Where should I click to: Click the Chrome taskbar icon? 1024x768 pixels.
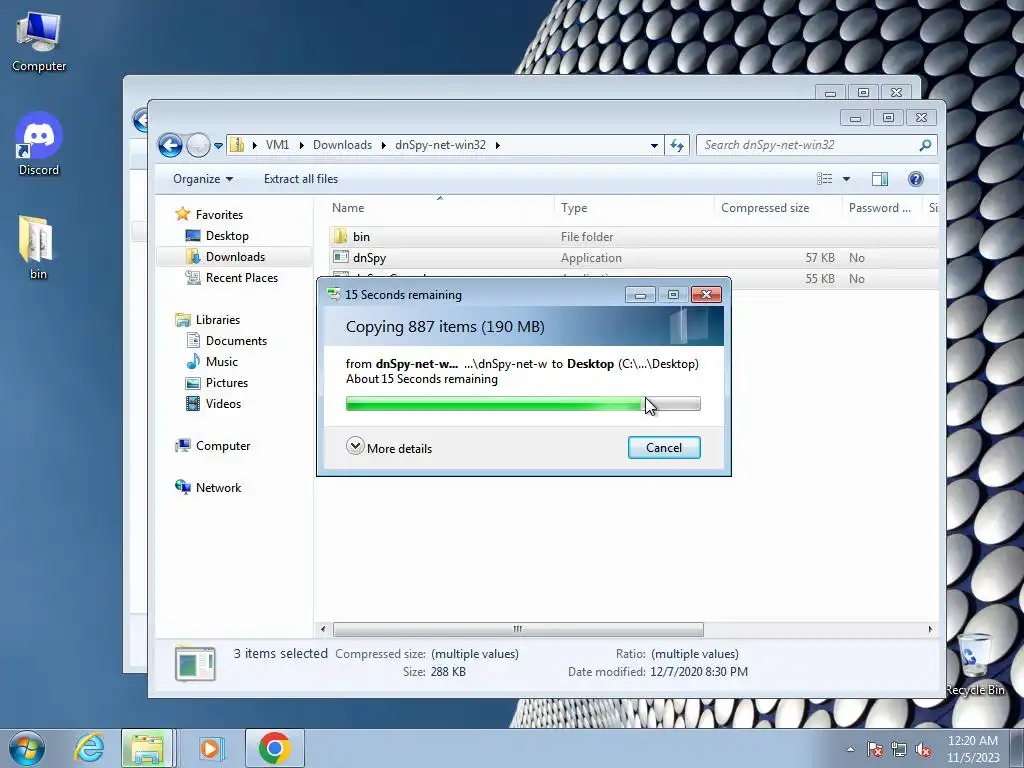[274, 748]
